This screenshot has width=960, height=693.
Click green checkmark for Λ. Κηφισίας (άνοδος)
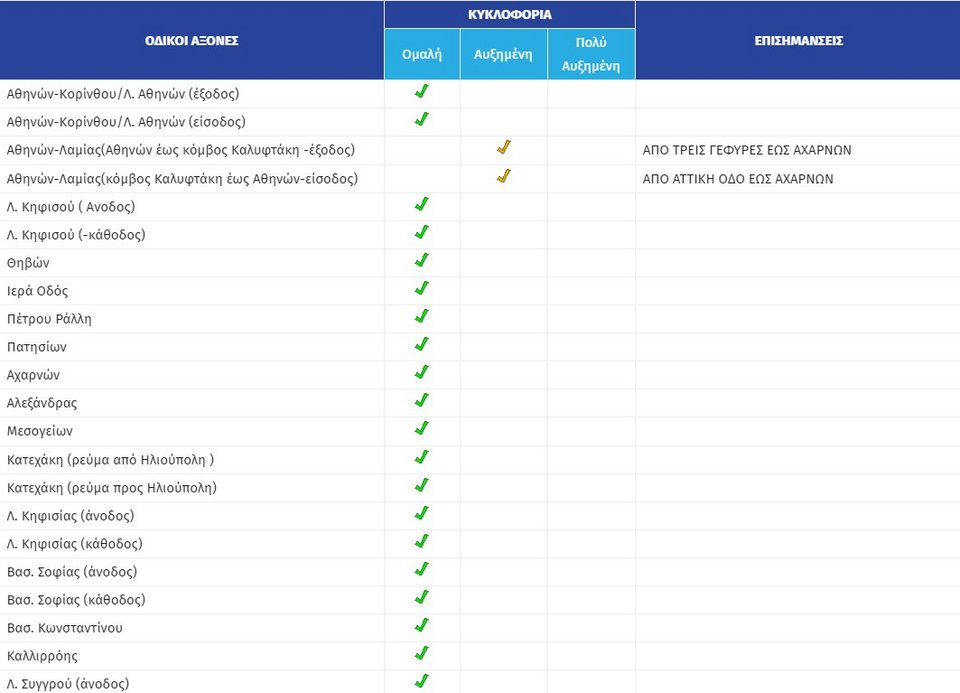[x=422, y=513]
